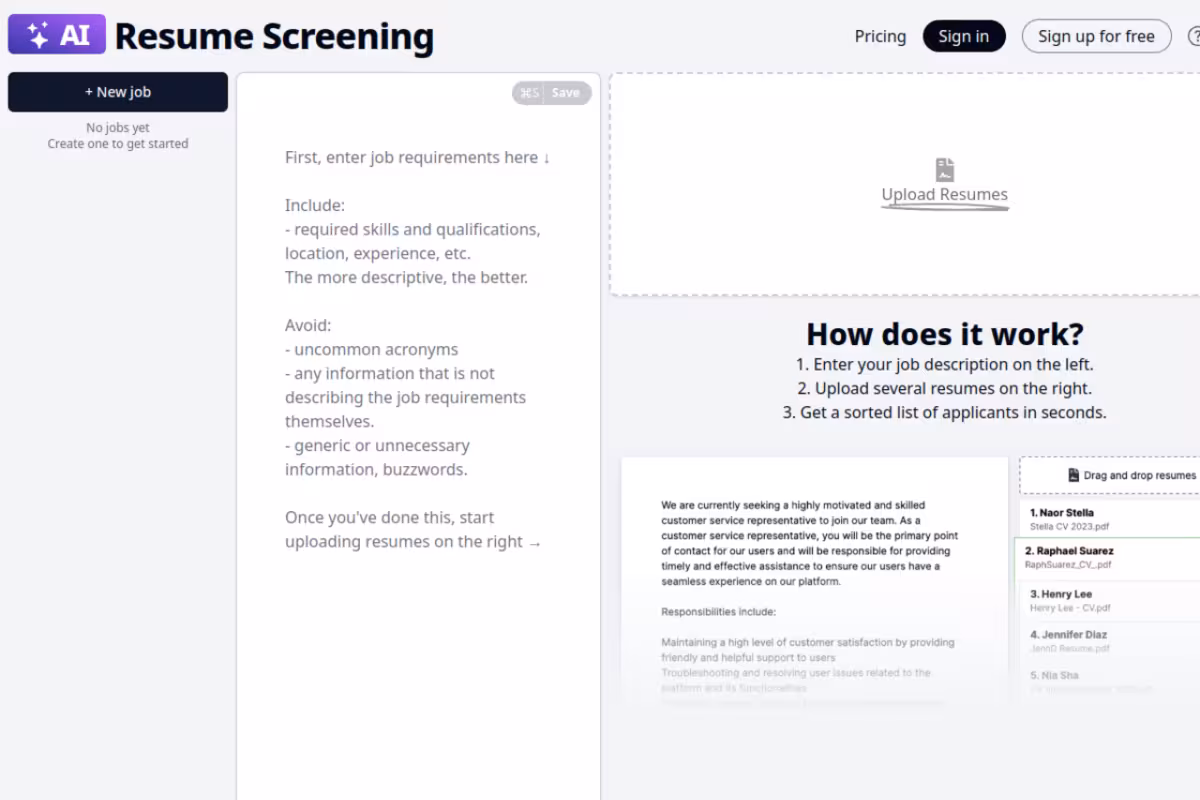Select applicant 3. Henry Lee
The width and height of the screenshot is (1200, 800).
[1110, 600]
